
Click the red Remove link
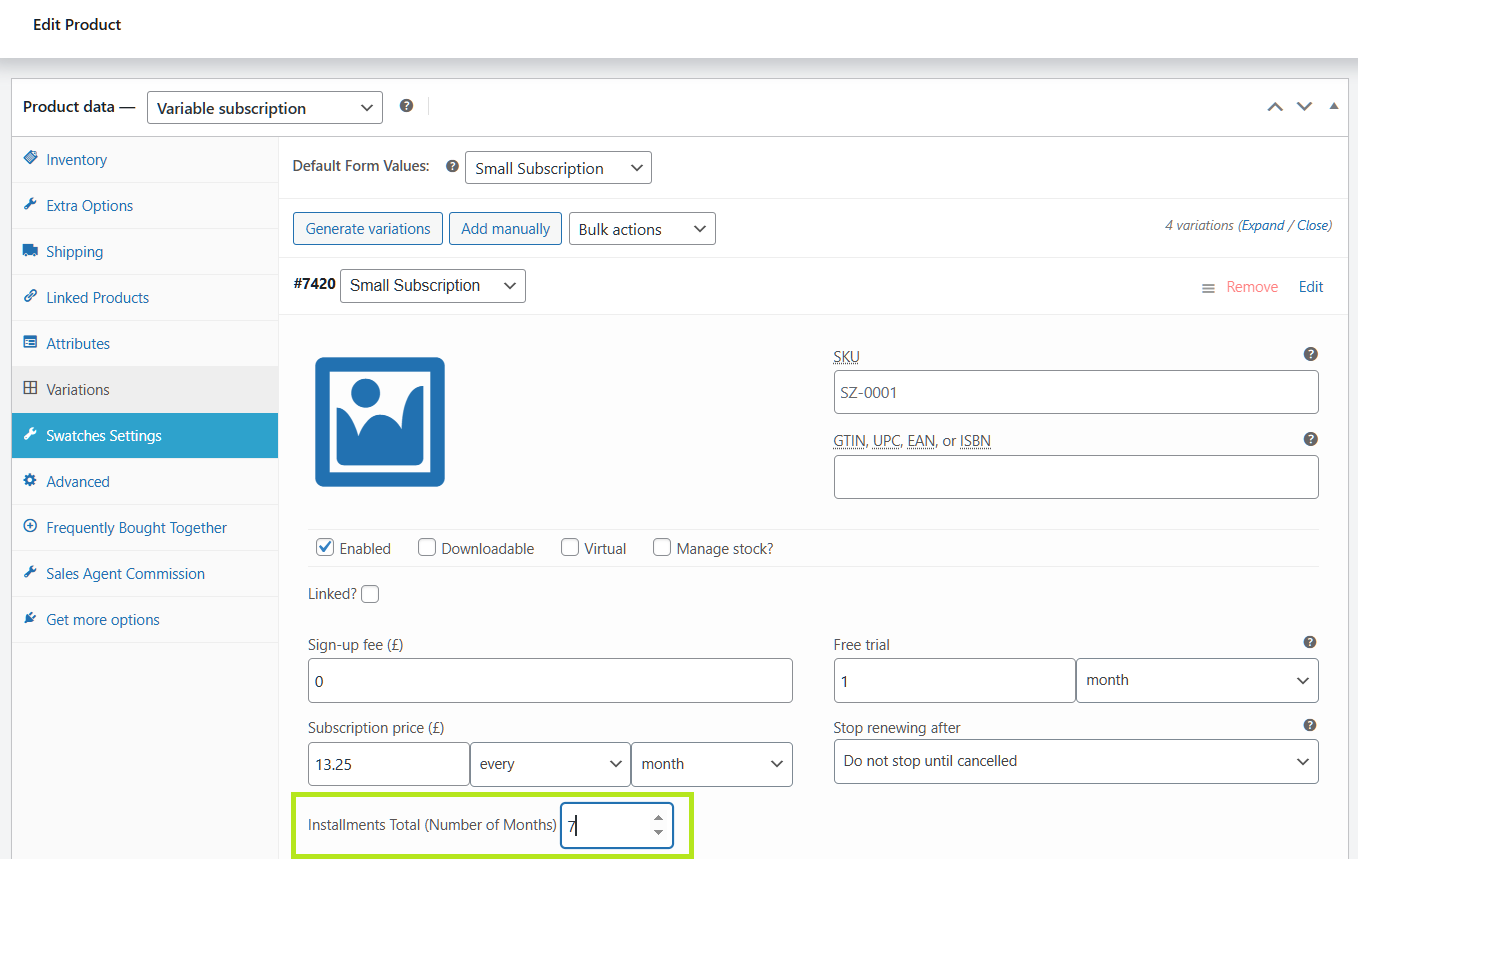[x=1252, y=287]
